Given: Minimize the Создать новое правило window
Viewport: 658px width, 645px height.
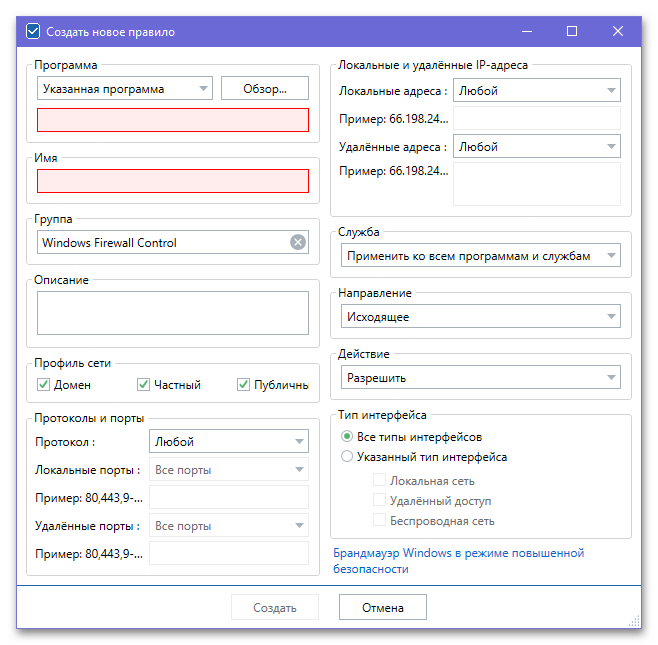Looking at the screenshot, I should (x=527, y=31).
